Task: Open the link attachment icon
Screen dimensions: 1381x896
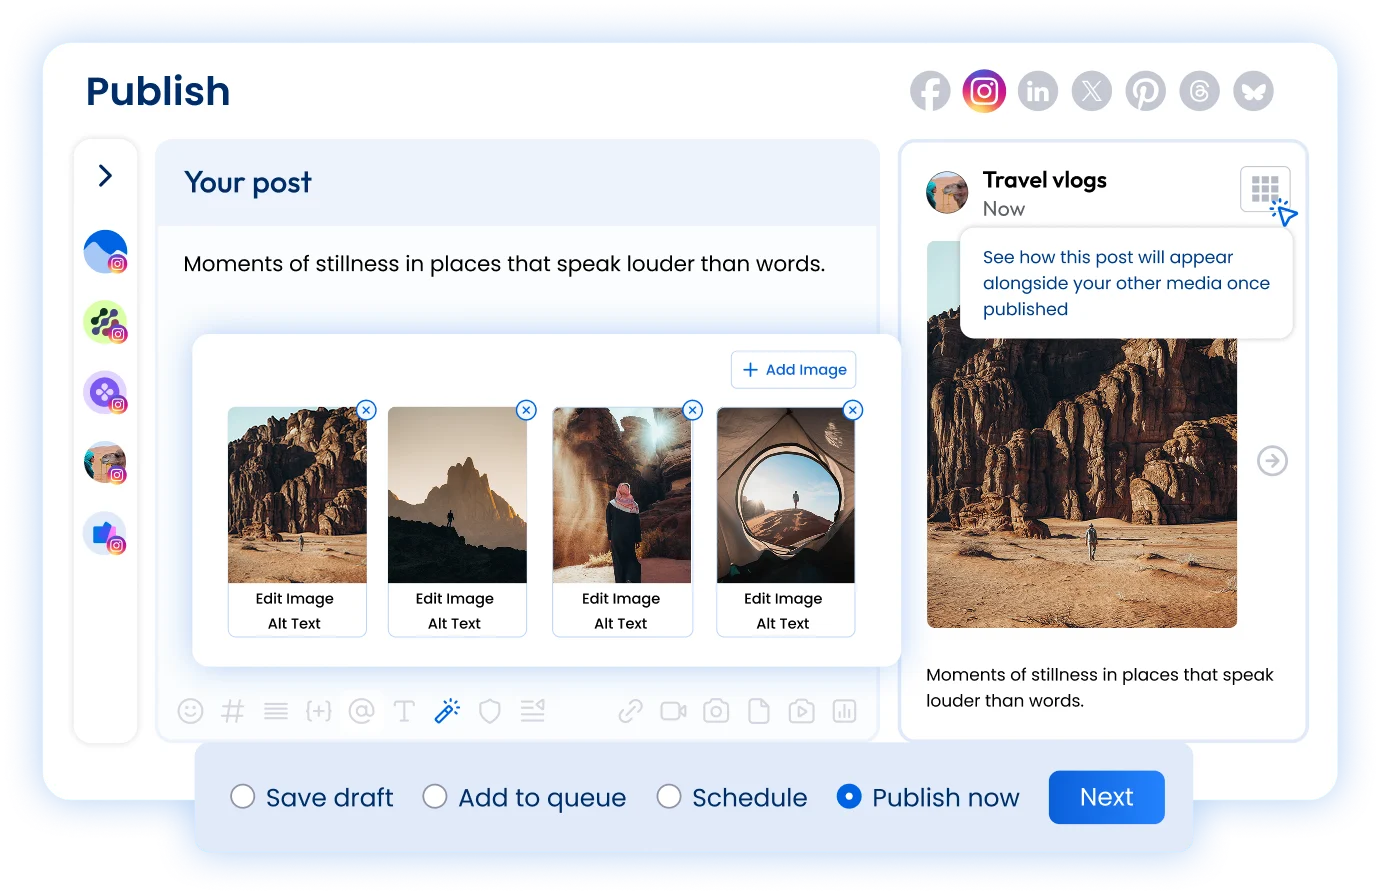Action: (629, 710)
